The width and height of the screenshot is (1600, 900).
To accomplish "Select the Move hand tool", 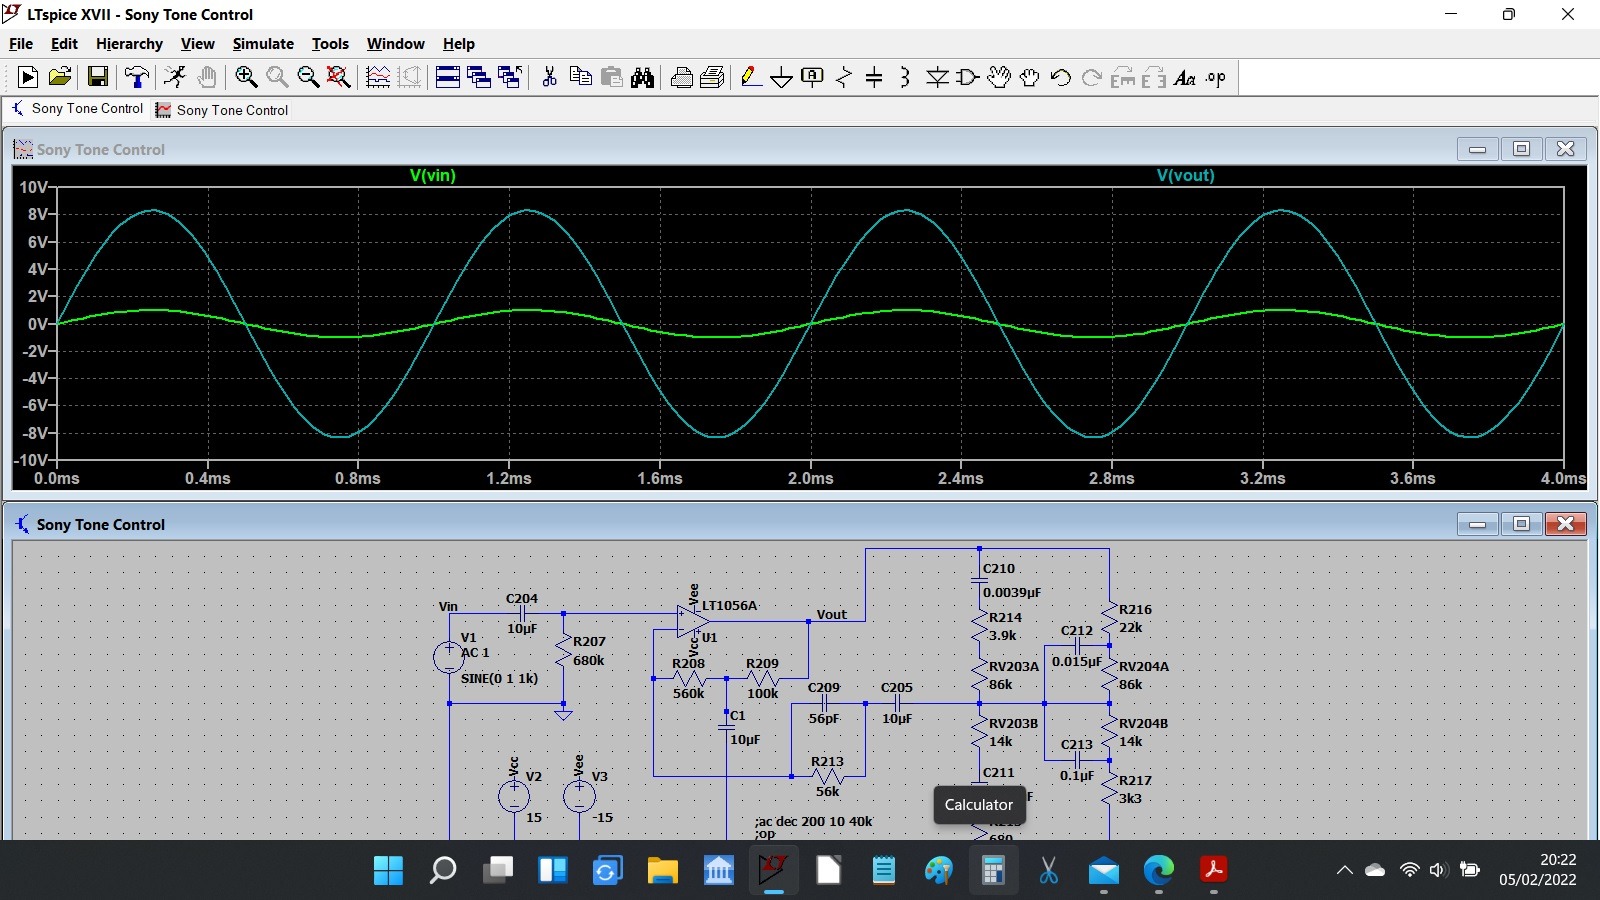I will (999, 77).
